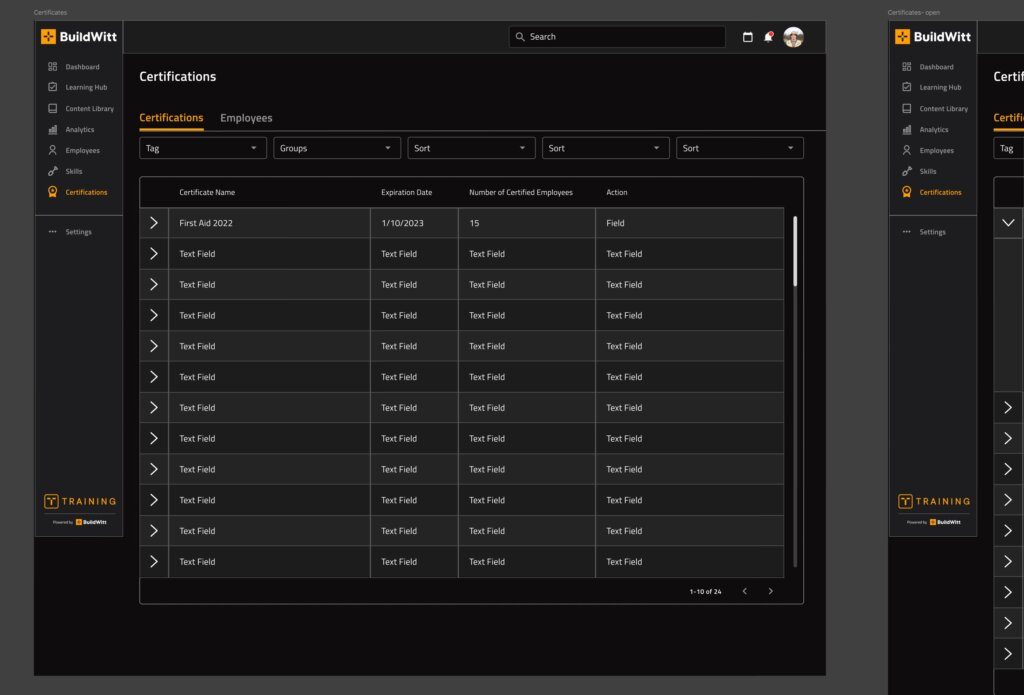Click the Settings ellipsis icon in Certificates frame sidebar
The width and height of the screenshot is (1024, 695).
click(52, 232)
